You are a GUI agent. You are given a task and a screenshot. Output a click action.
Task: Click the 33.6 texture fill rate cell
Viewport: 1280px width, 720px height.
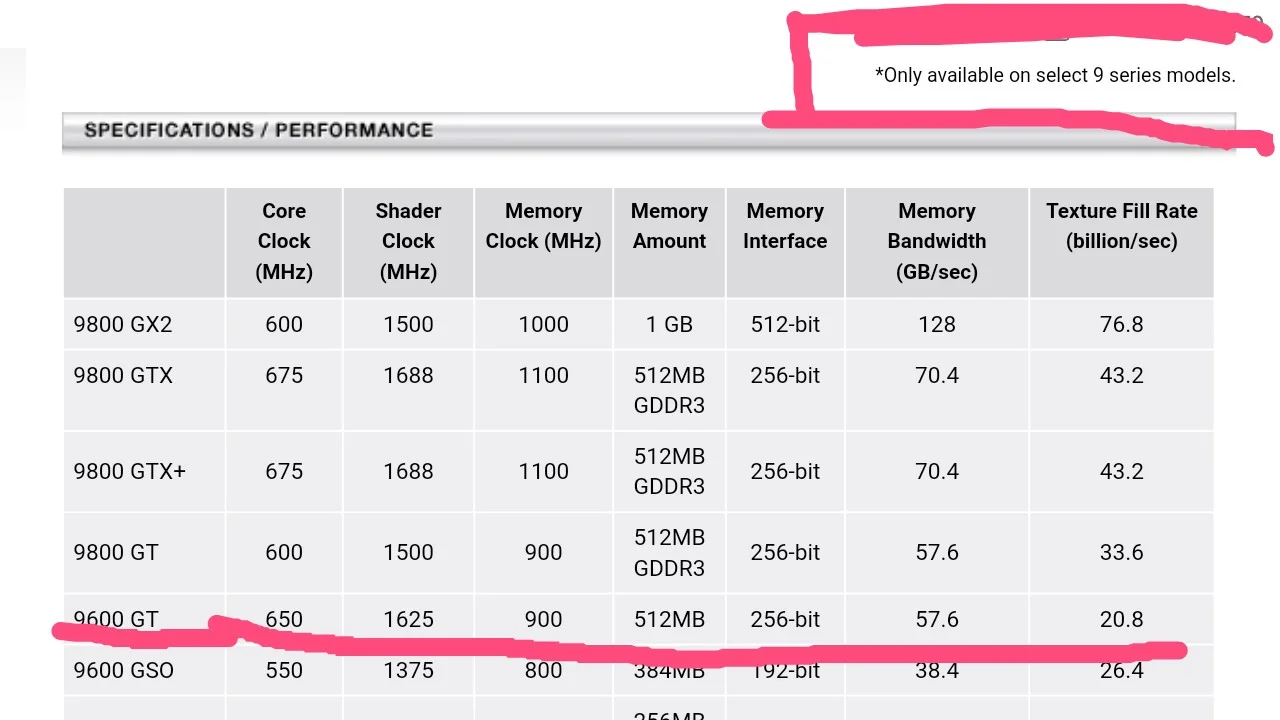(1122, 552)
